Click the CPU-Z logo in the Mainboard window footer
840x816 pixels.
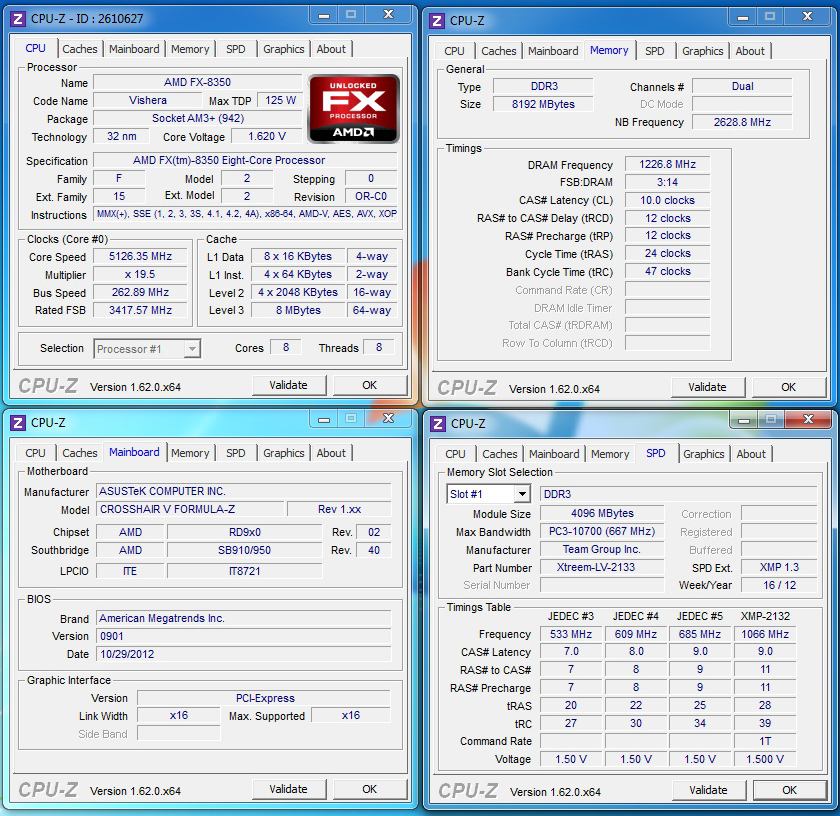(49, 789)
